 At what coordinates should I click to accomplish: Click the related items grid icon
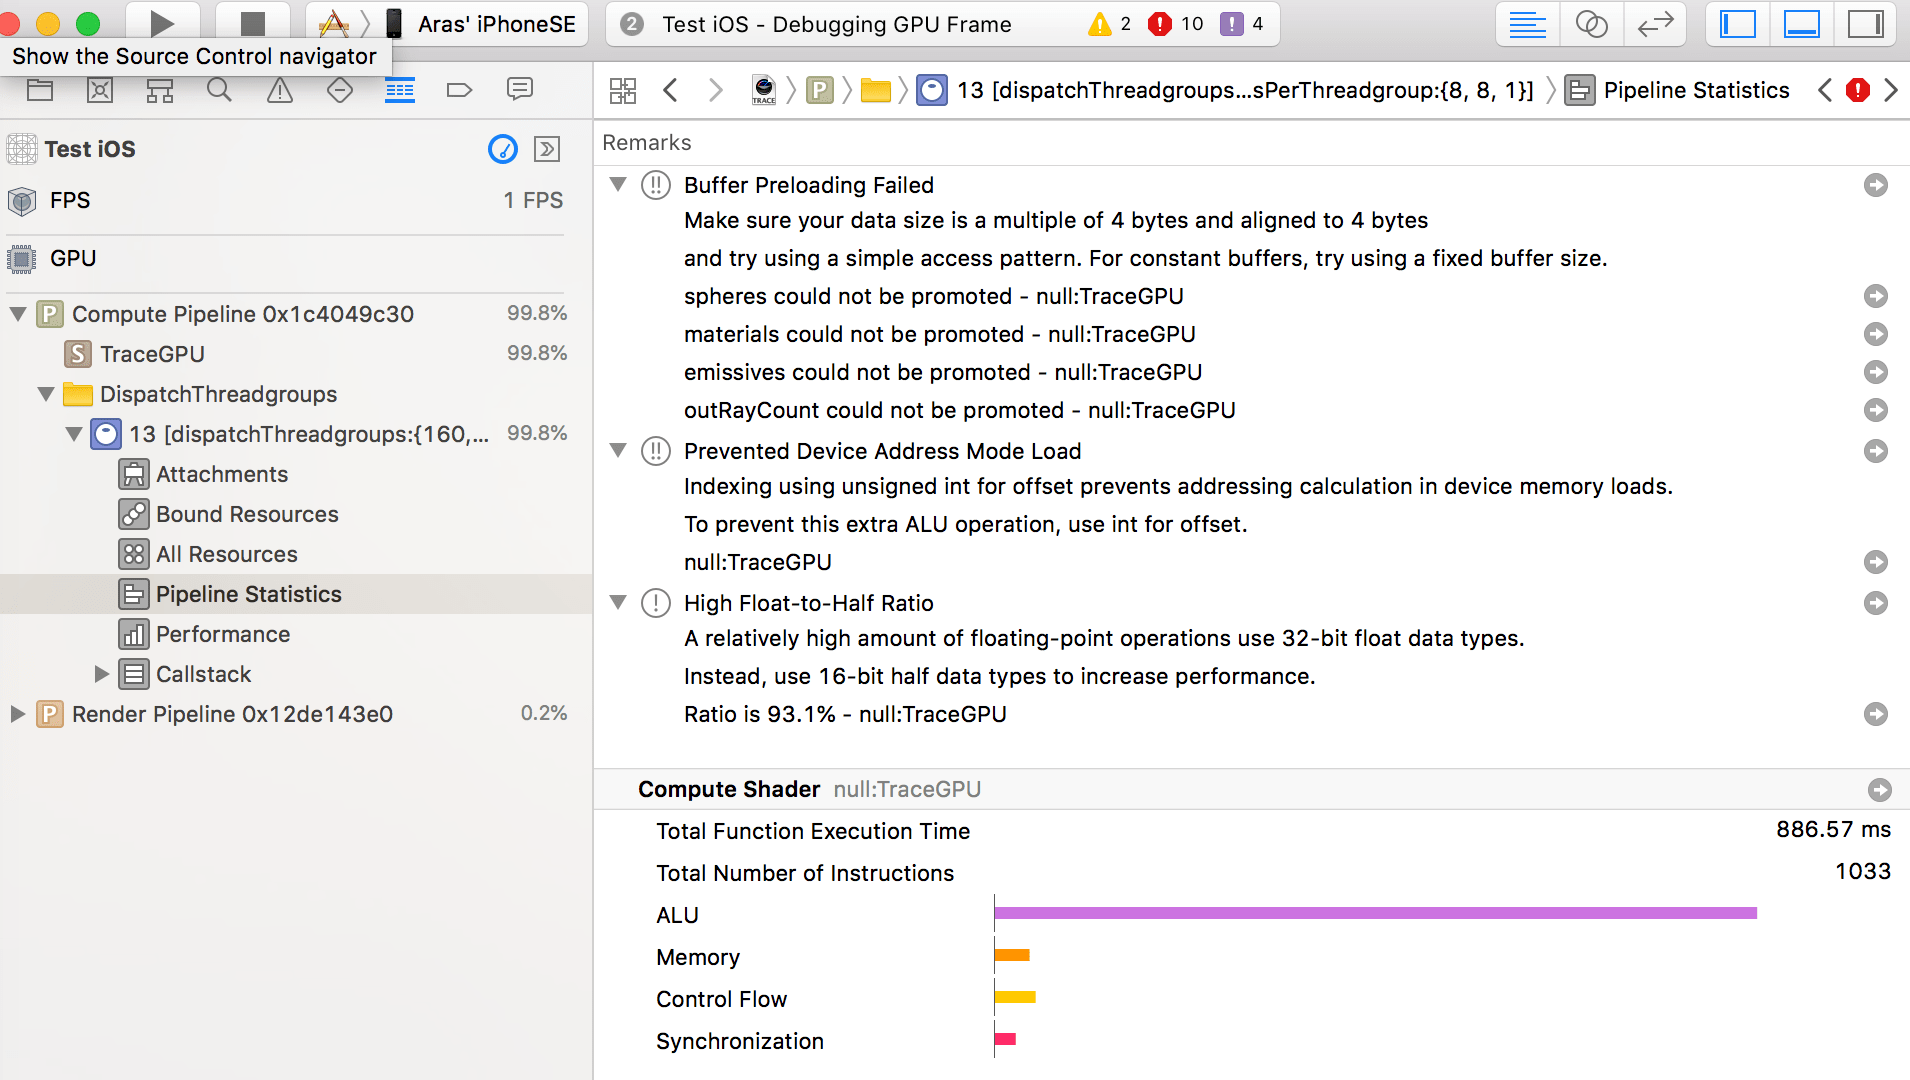[623, 91]
